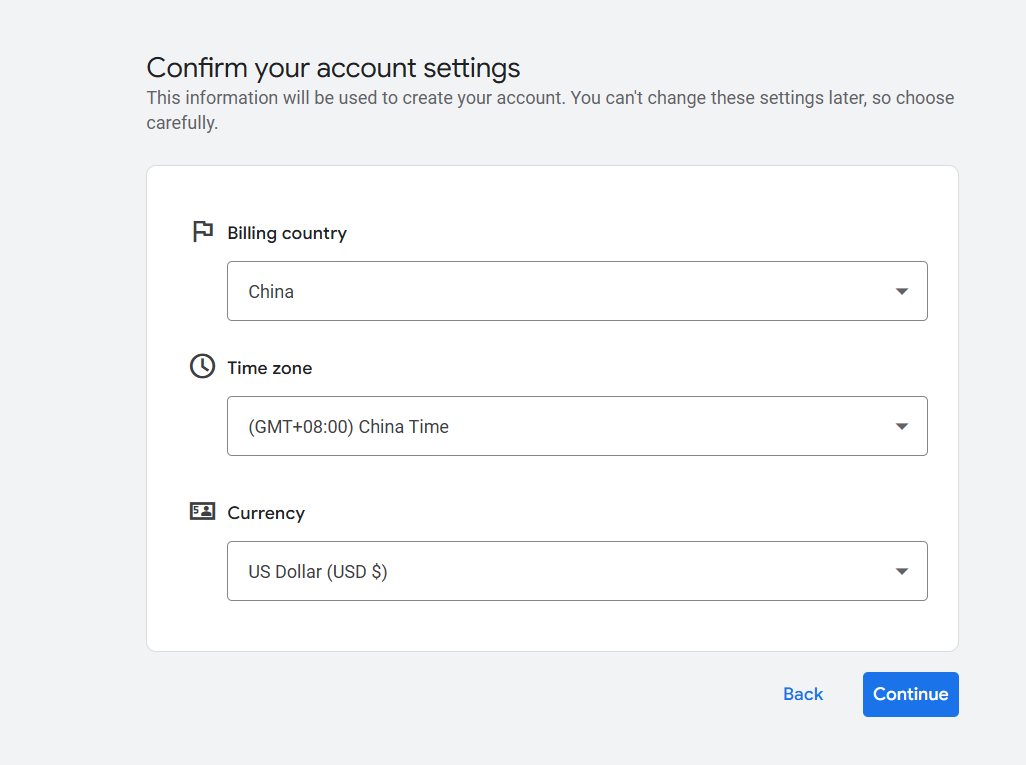The height and width of the screenshot is (765, 1026).
Task: Expand the Billing country dropdown arrow
Action: click(x=901, y=292)
